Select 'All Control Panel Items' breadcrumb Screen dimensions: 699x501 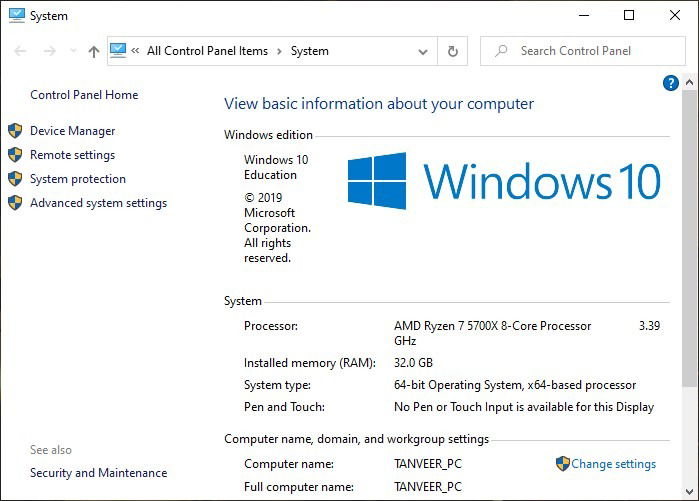(x=208, y=51)
